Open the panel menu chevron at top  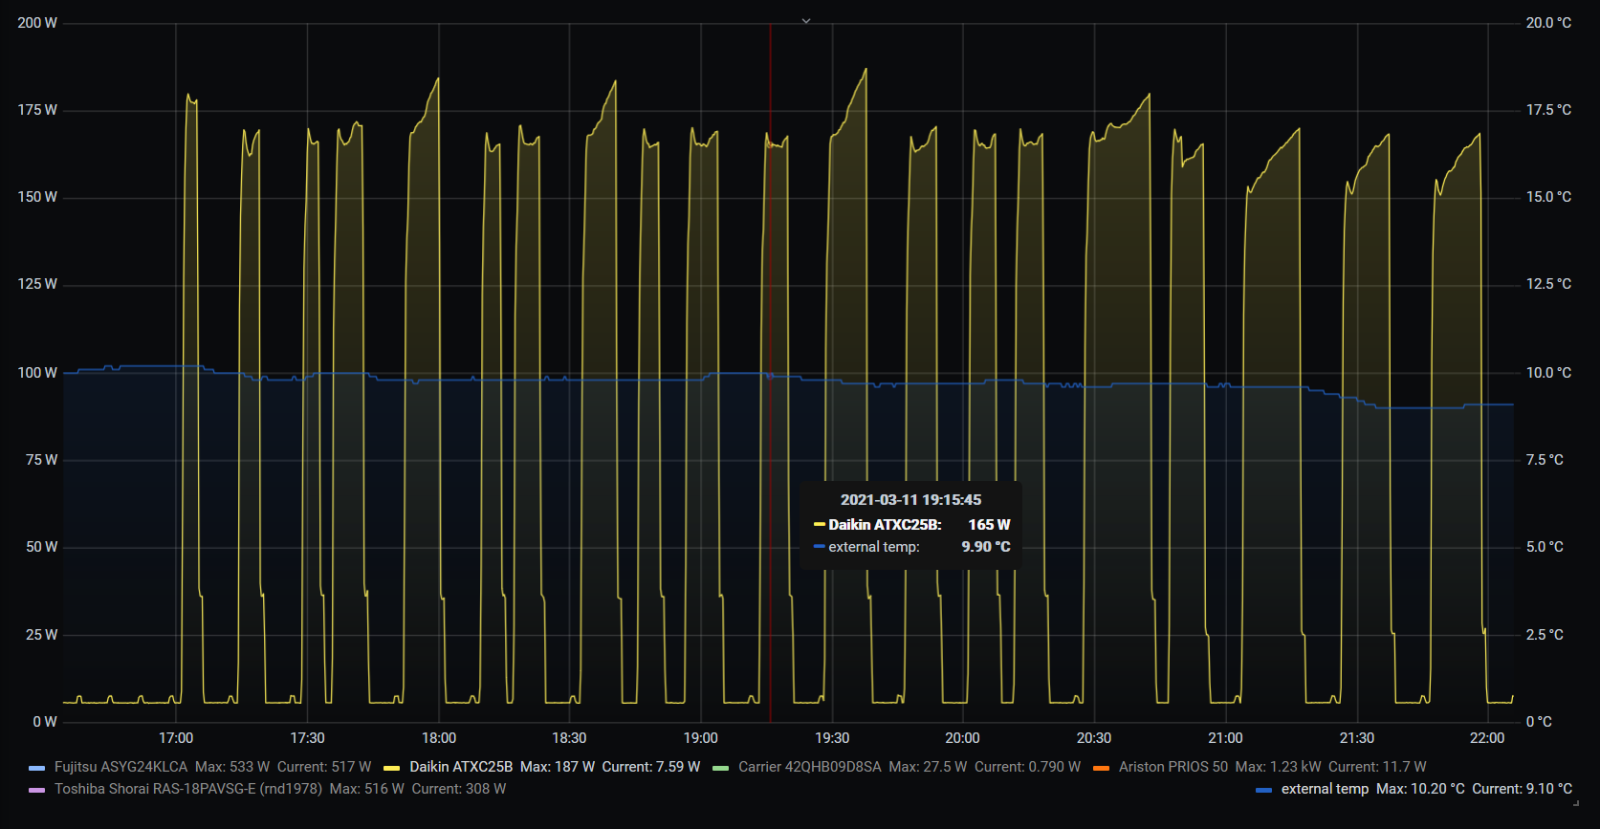pos(806,20)
